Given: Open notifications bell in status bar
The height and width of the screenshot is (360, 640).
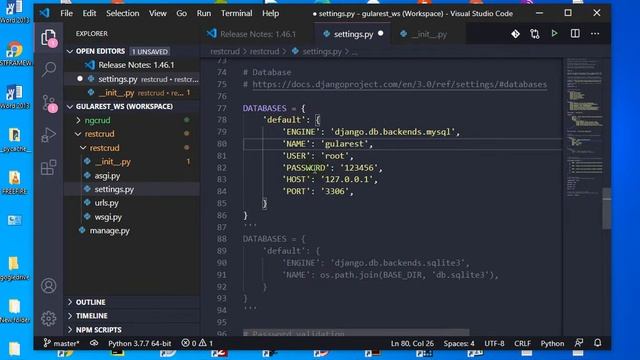Looking at the screenshot, I should tap(598, 343).
